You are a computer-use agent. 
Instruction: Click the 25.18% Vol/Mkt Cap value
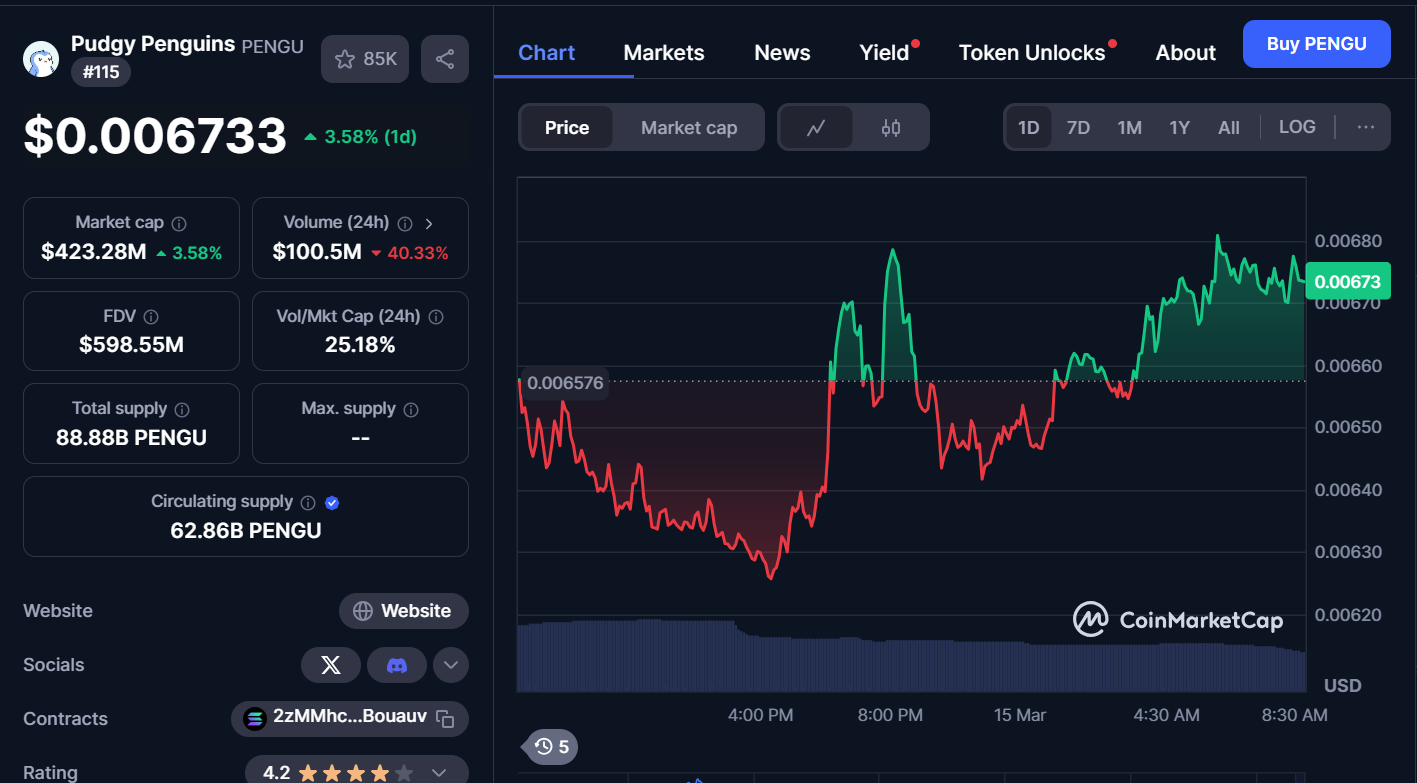click(x=360, y=345)
